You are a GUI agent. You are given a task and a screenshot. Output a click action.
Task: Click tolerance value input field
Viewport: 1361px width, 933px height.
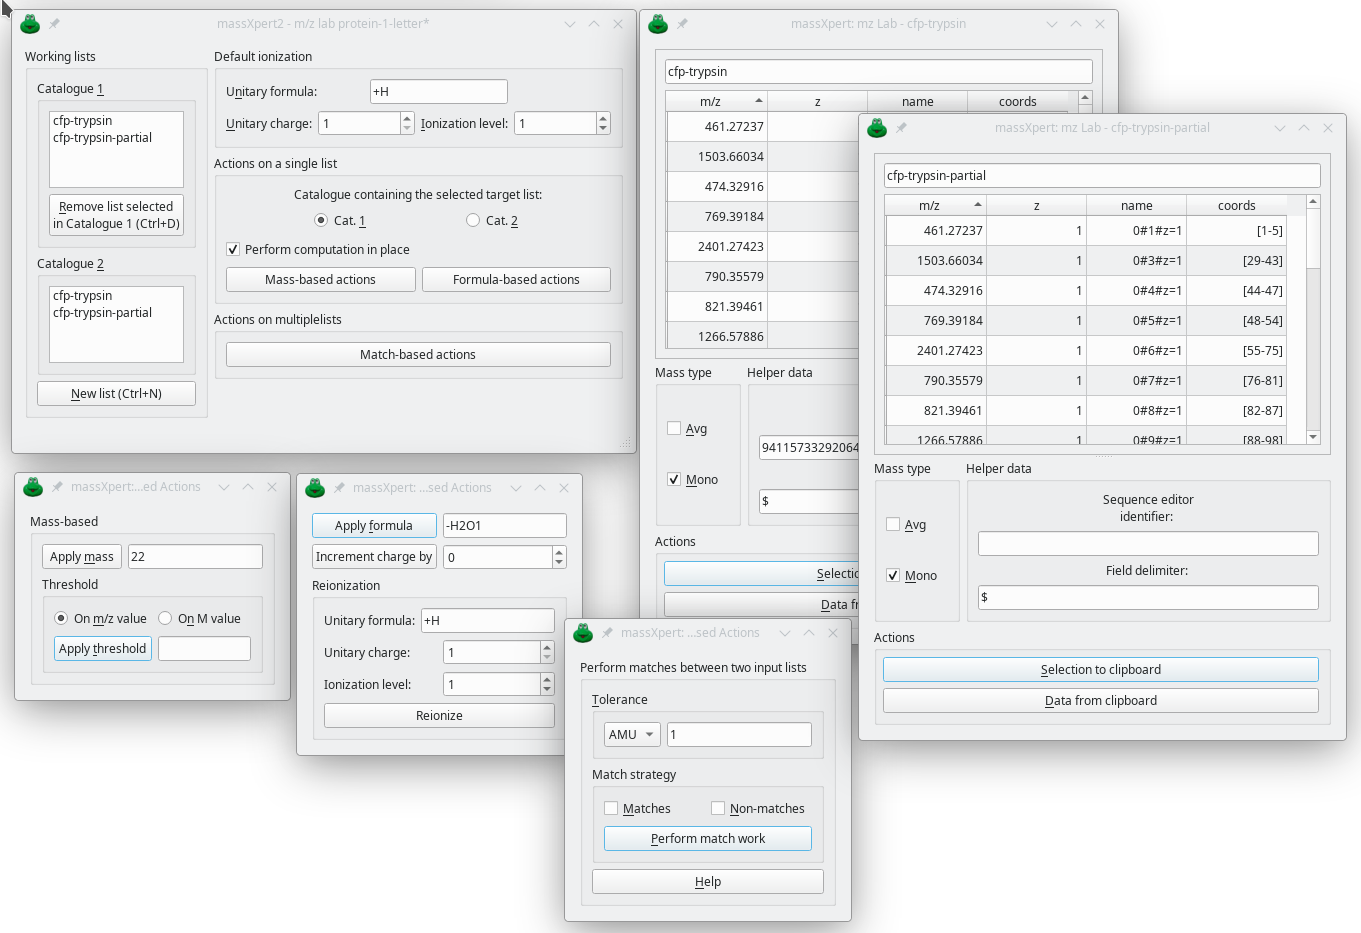click(x=739, y=734)
